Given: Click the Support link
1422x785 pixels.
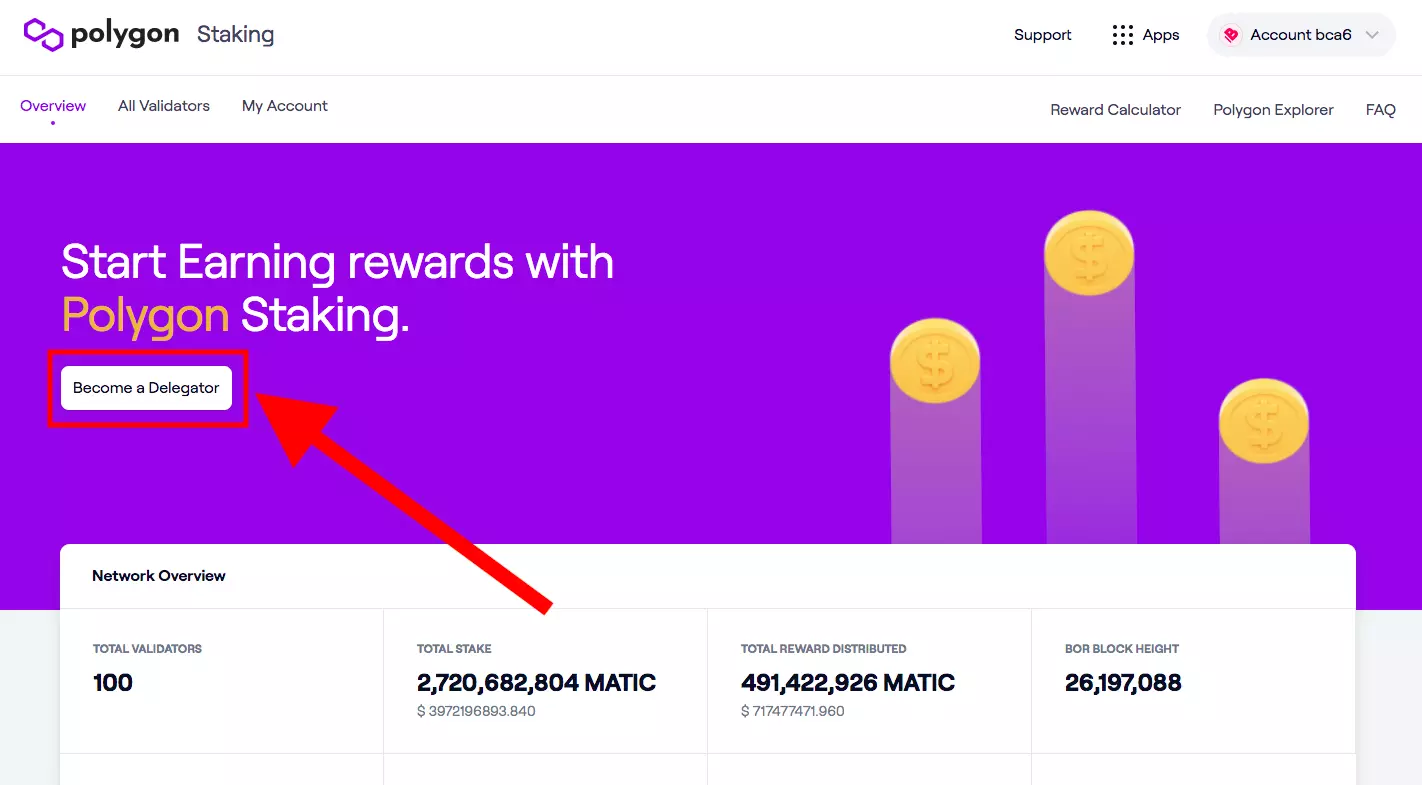Looking at the screenshot, I should (x=1042, y=35).
